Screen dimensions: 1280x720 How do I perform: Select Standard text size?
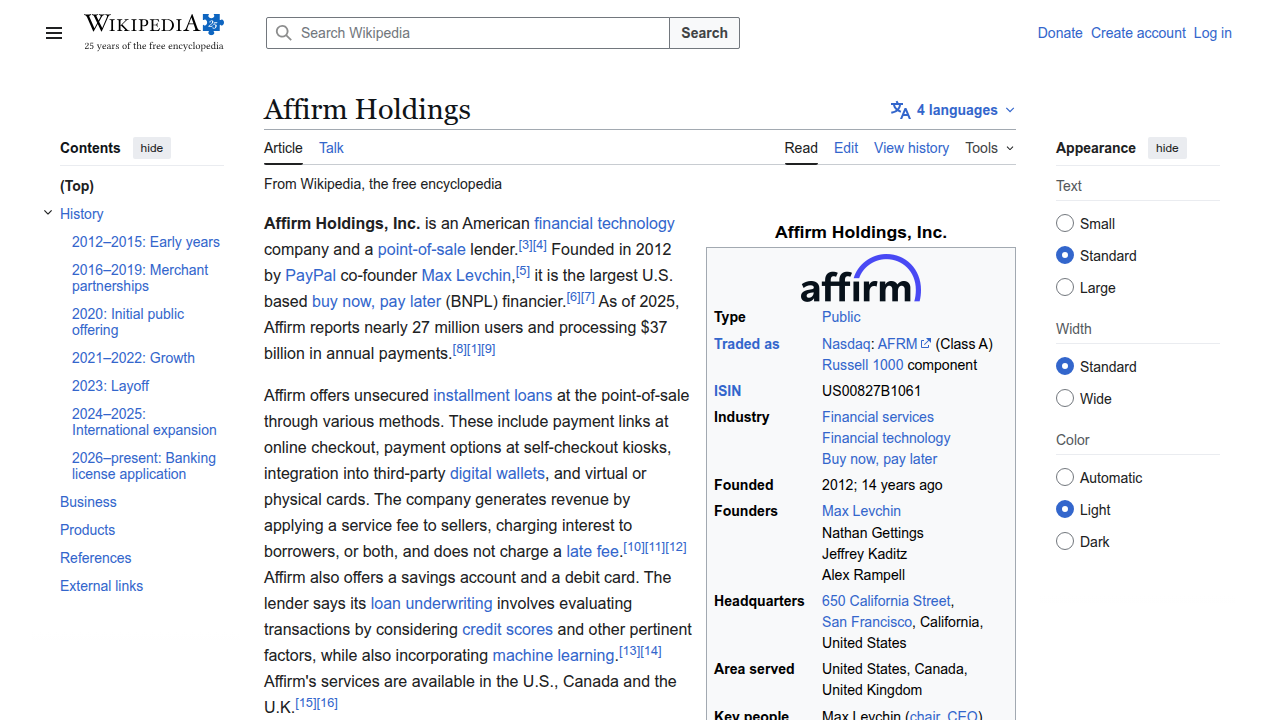1065,255
